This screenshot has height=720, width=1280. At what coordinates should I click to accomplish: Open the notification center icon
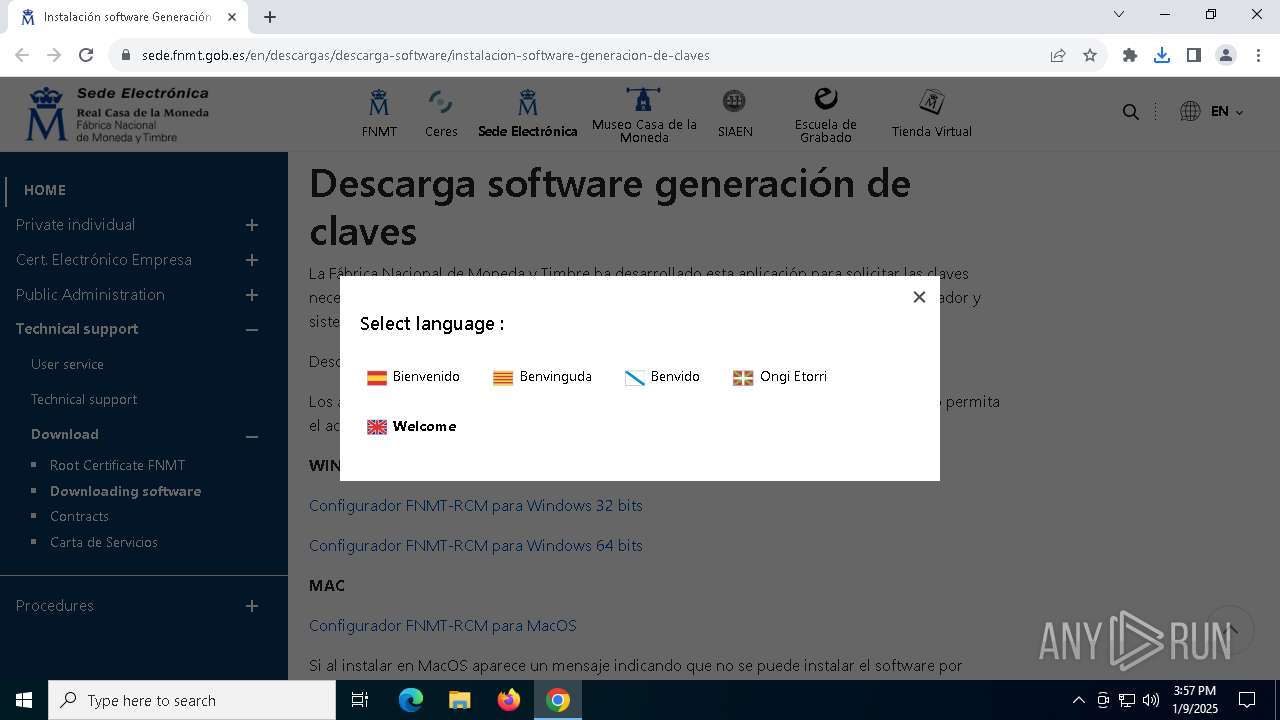click(1247, 700)
